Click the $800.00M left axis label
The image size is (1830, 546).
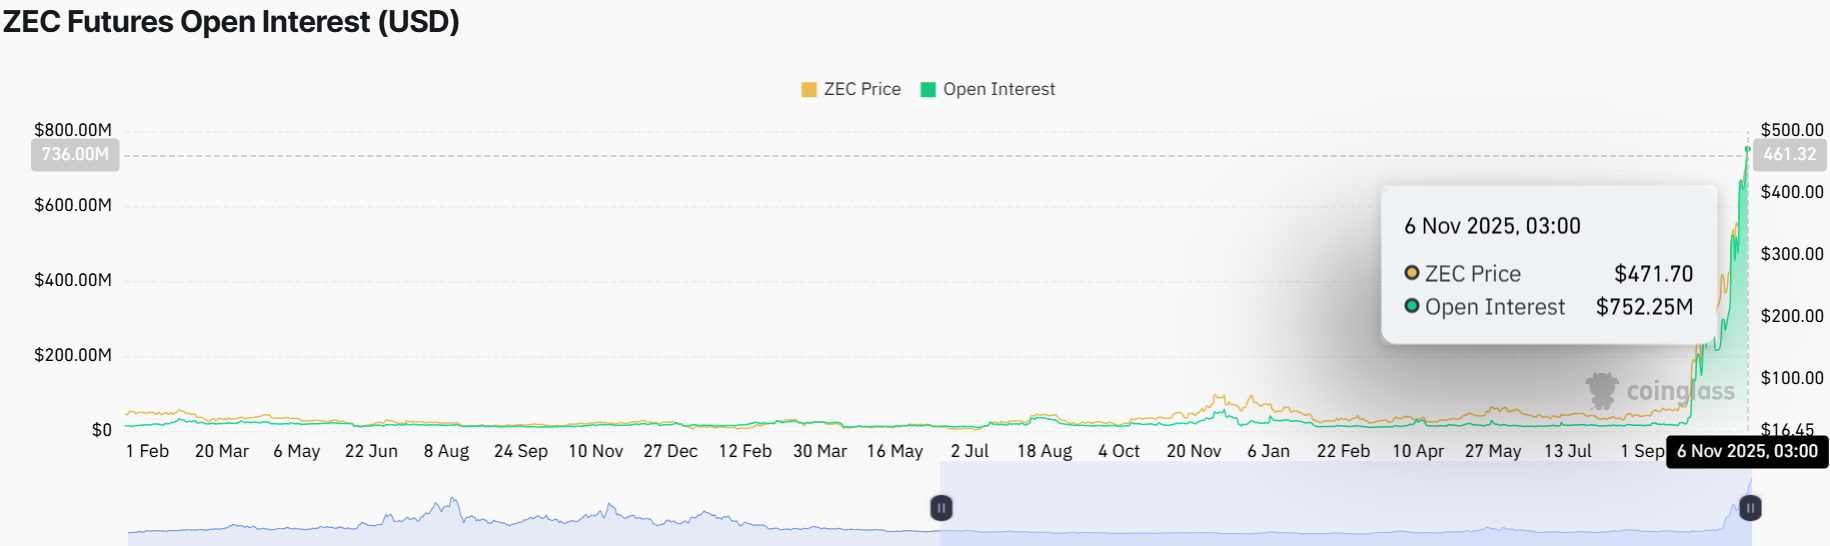73,130
